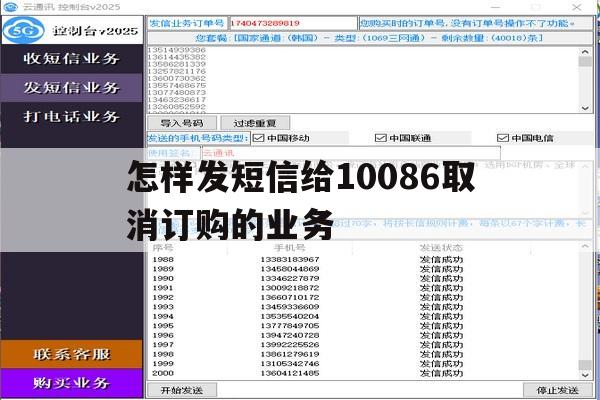Click the 序号 column header
The height and width of the screenshot is (400, 600).
click(163, 248)
